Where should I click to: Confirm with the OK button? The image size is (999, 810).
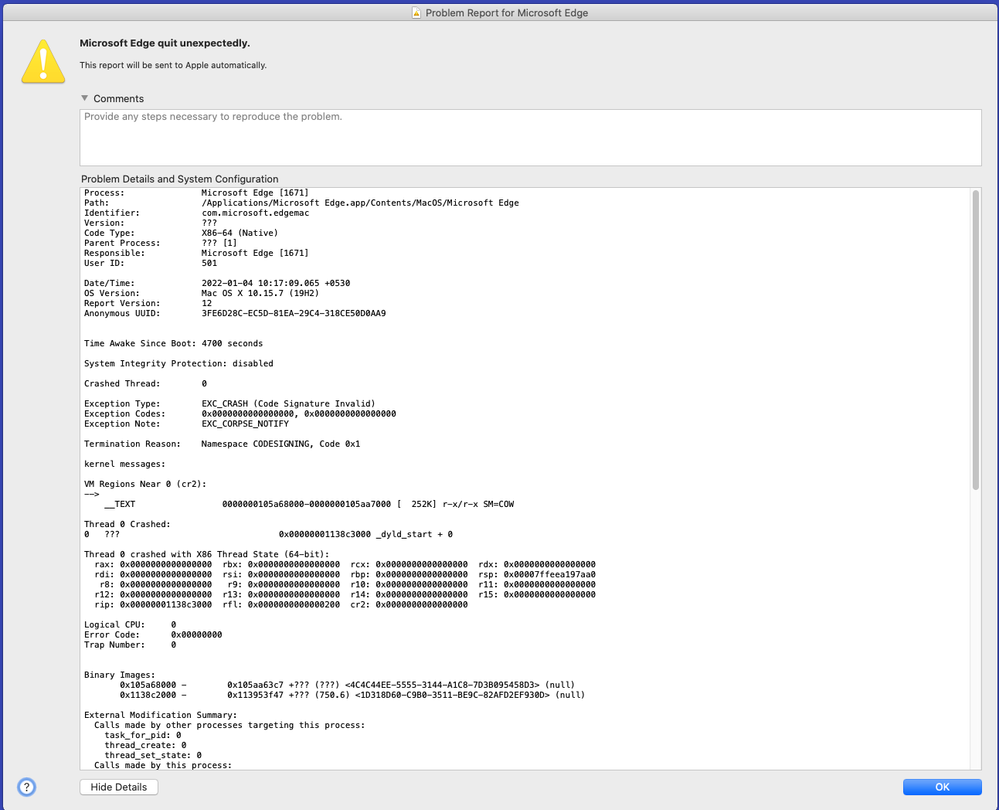coord(942,787)
